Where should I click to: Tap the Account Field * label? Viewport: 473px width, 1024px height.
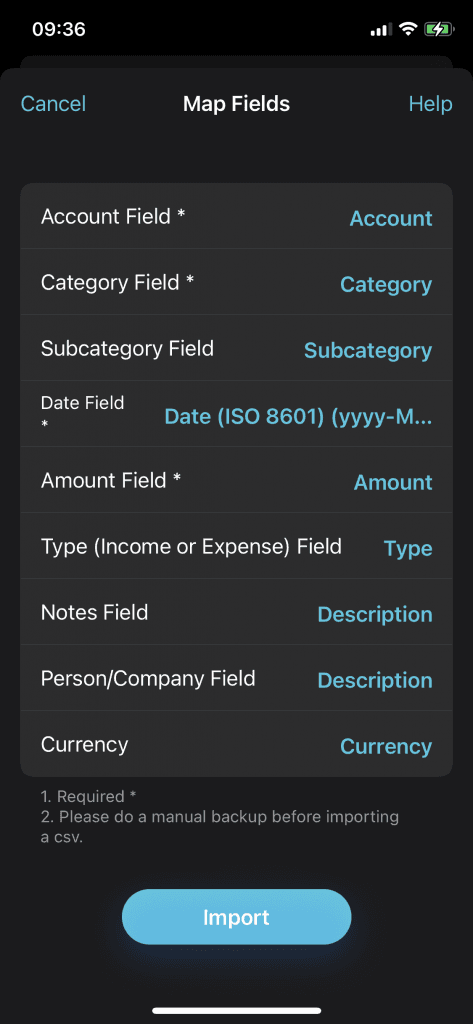(x=113, y=216)
